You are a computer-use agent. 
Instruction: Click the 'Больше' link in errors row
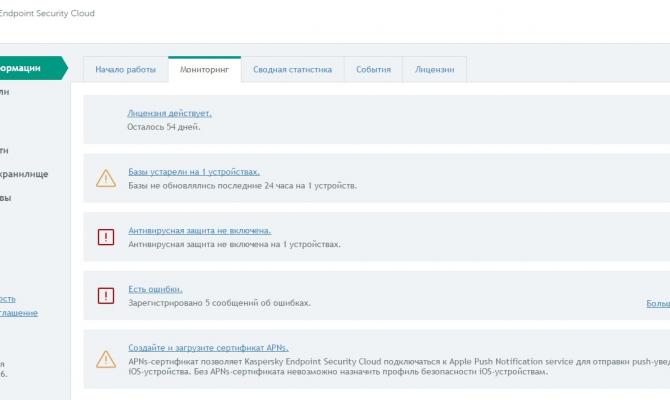pos(658,302)
